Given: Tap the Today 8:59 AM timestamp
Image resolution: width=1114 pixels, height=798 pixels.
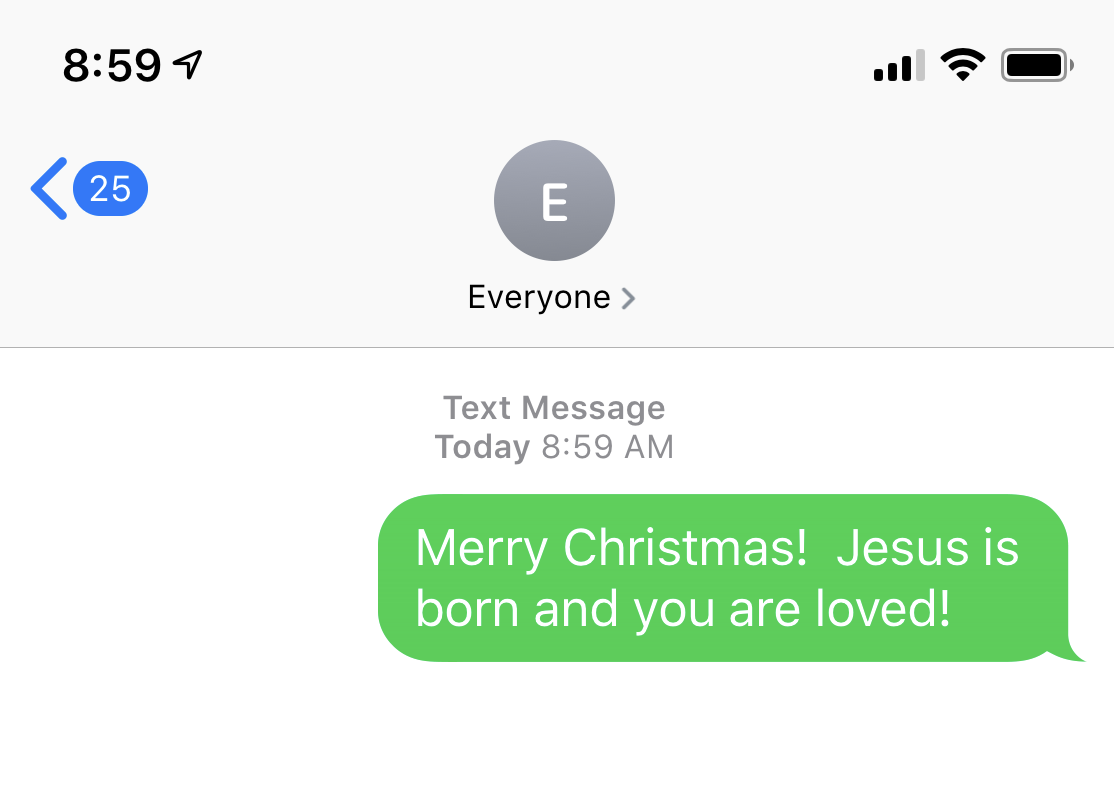Looking at the screenshot, I should (554, 446).
